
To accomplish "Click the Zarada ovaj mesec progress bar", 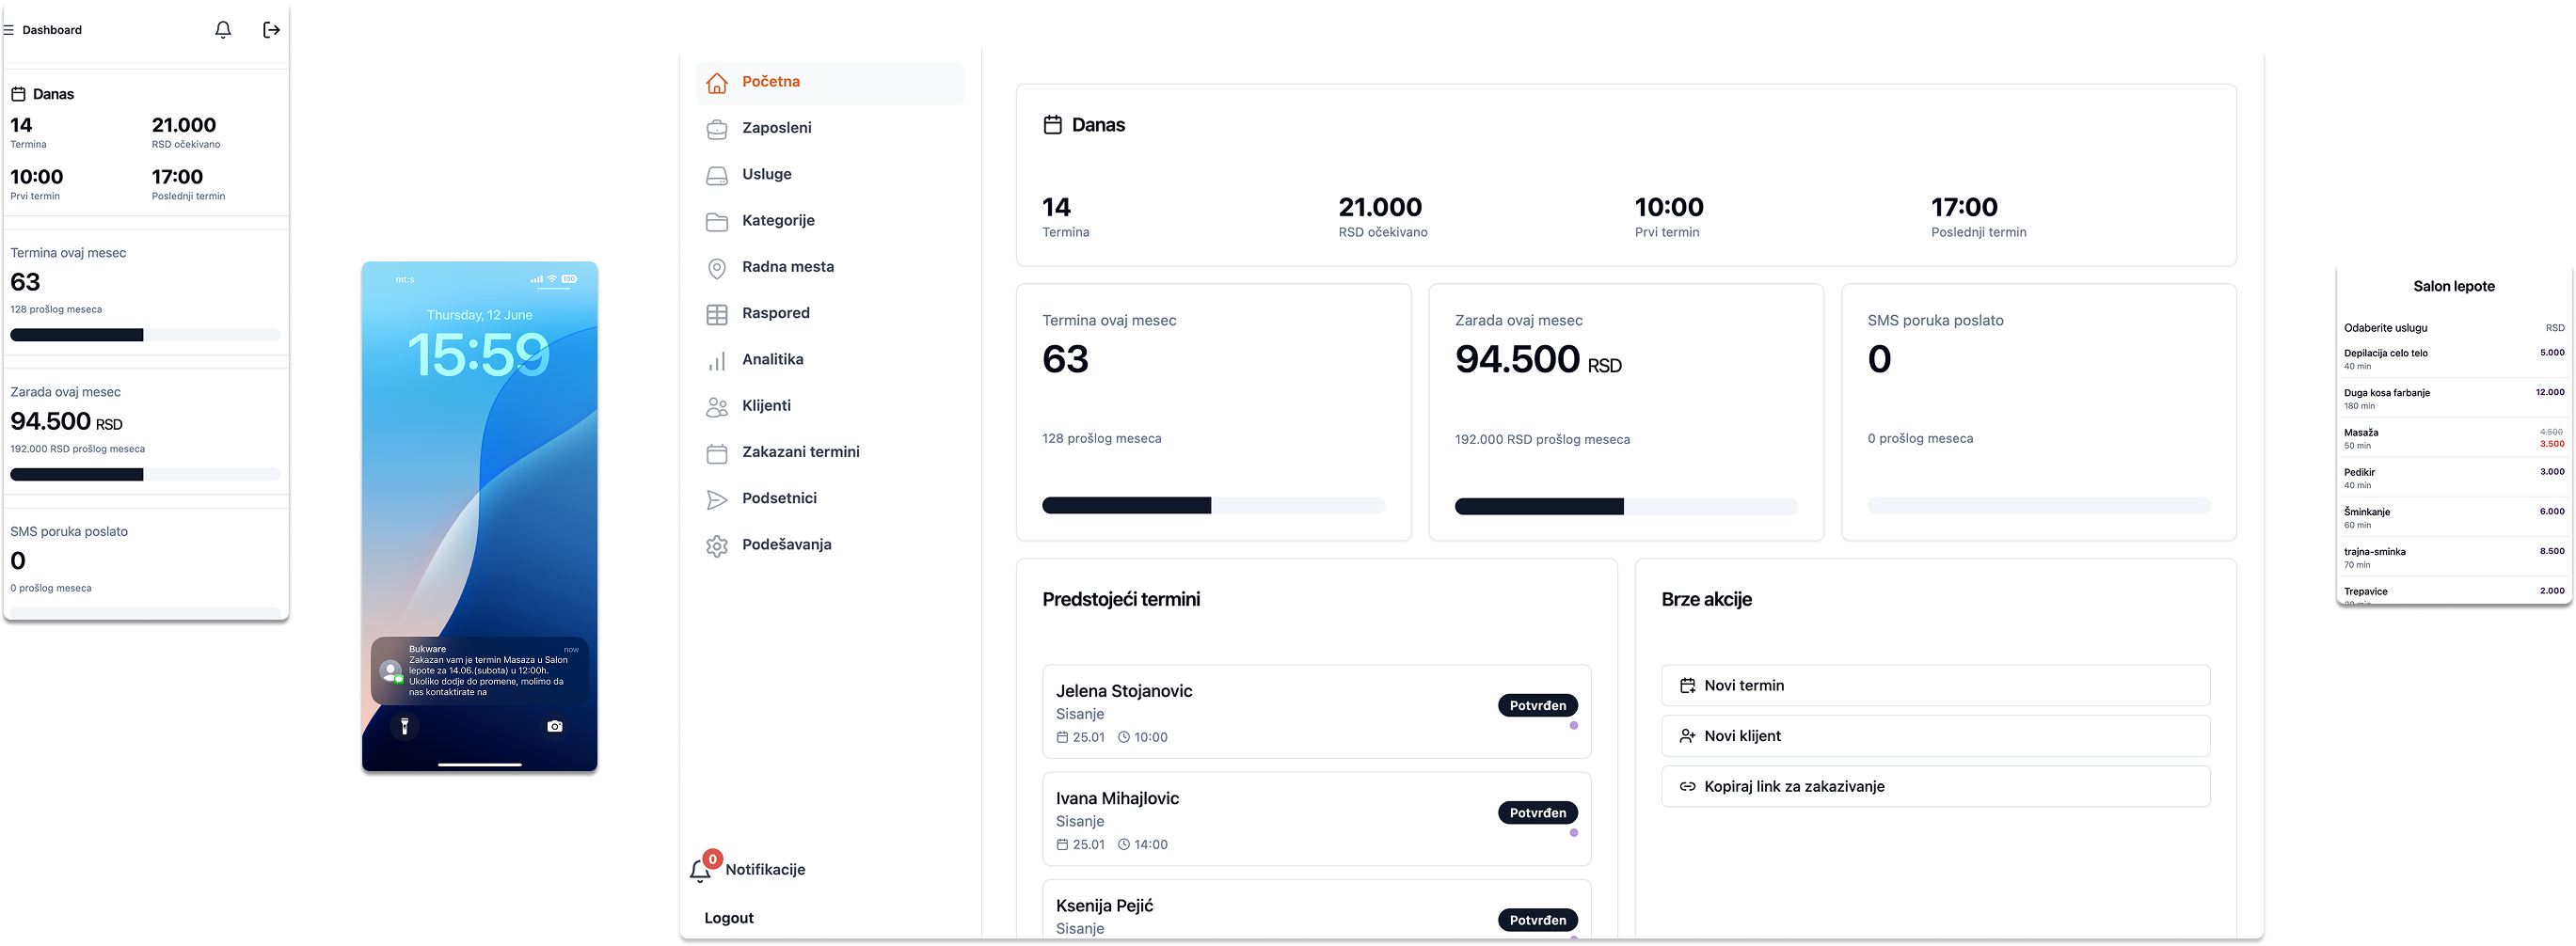I will 1625,507.
